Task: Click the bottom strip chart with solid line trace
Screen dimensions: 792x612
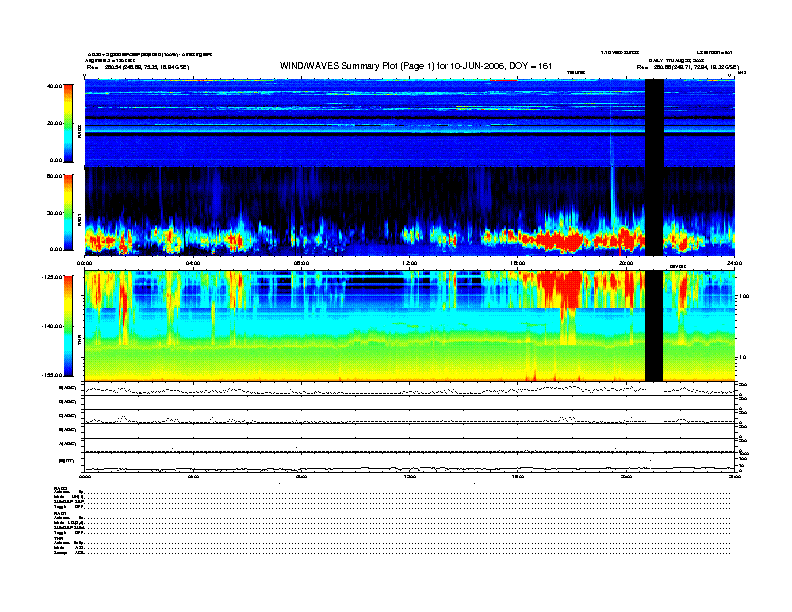Action: (x=409, y=462)
